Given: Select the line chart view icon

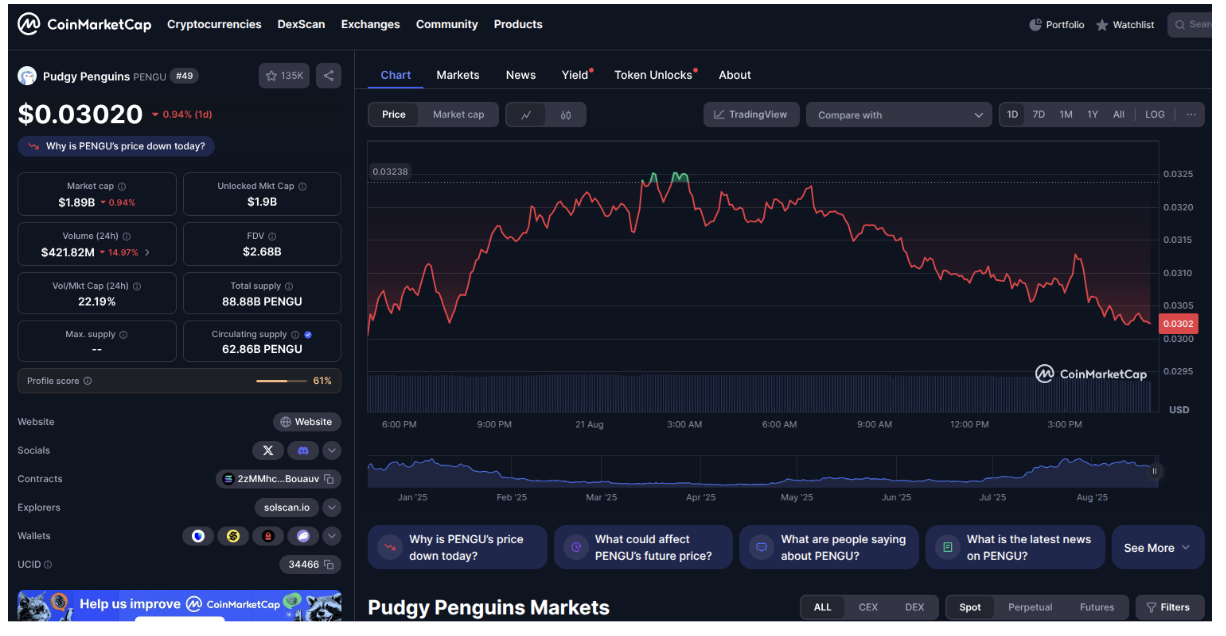Looking at the screenshot, I should point(526,115).
